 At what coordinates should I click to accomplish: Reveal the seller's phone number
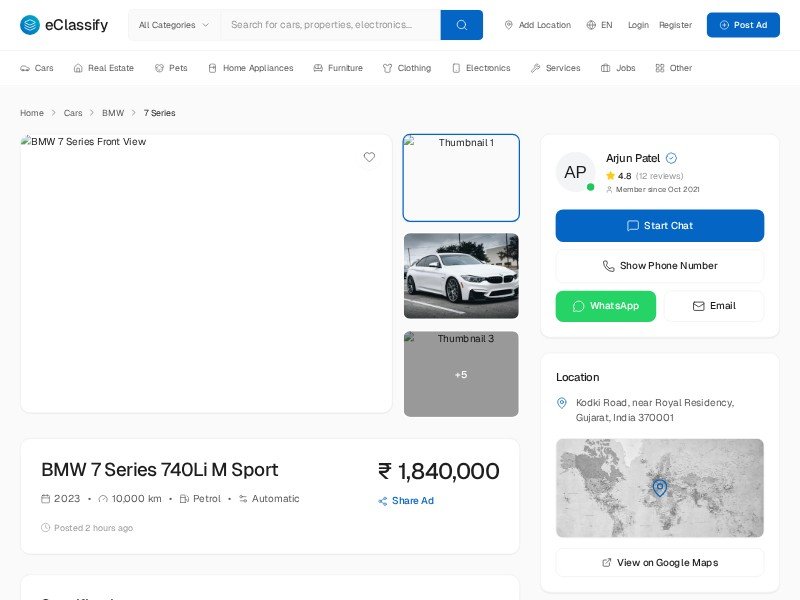point(660,266)
